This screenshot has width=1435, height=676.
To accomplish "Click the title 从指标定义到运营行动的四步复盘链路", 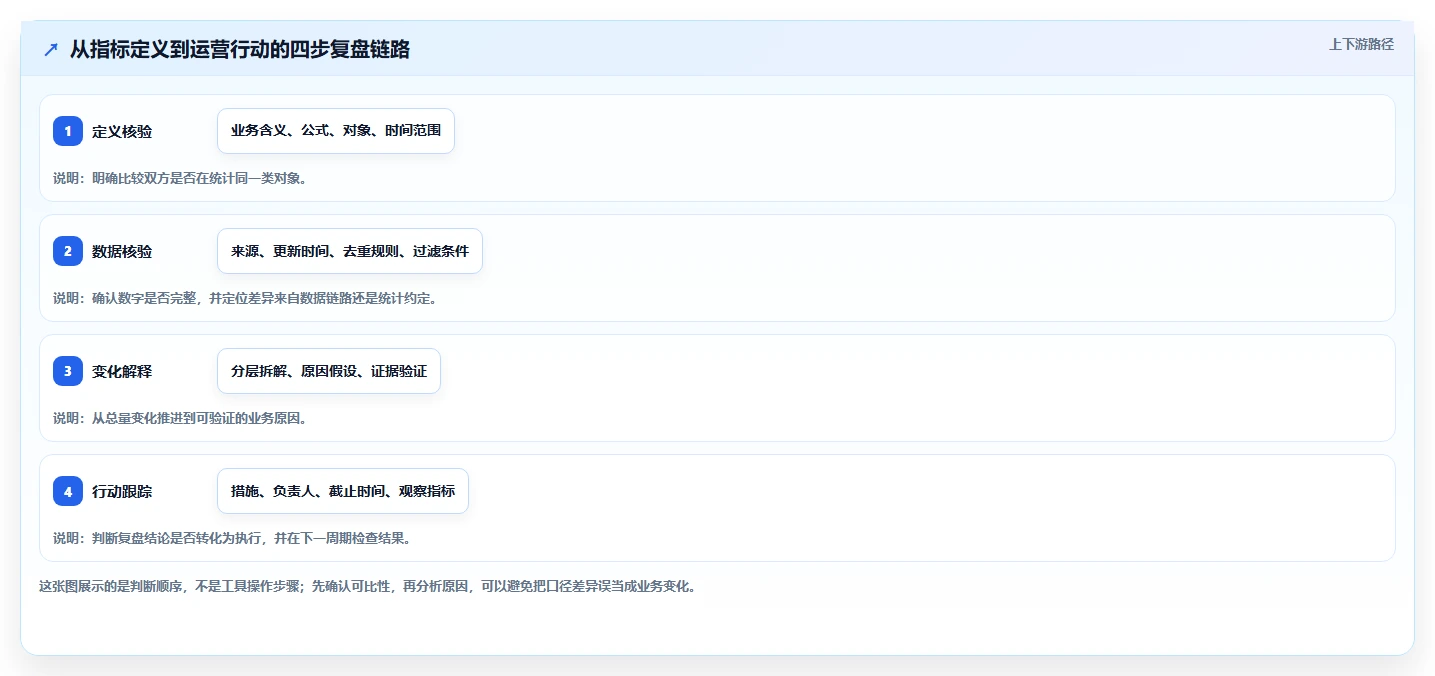I will [x=240, y=50].
